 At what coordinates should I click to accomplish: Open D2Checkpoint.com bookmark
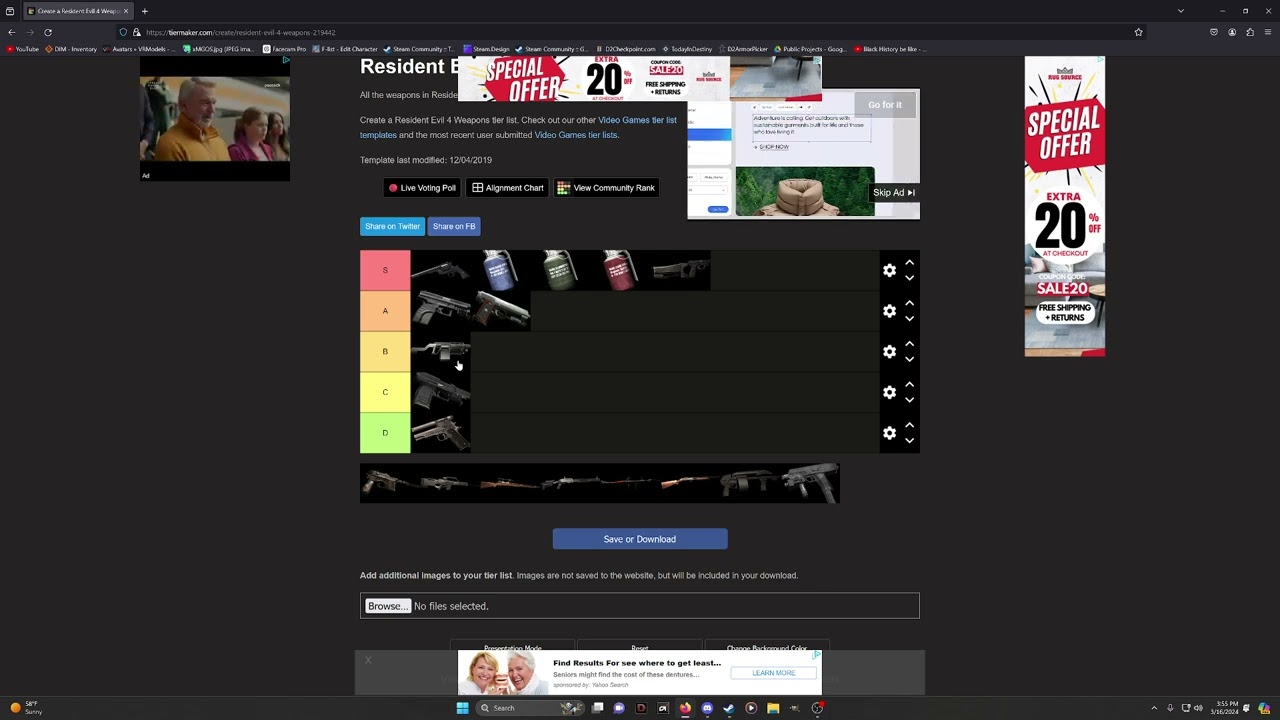[x=626, y=49]
